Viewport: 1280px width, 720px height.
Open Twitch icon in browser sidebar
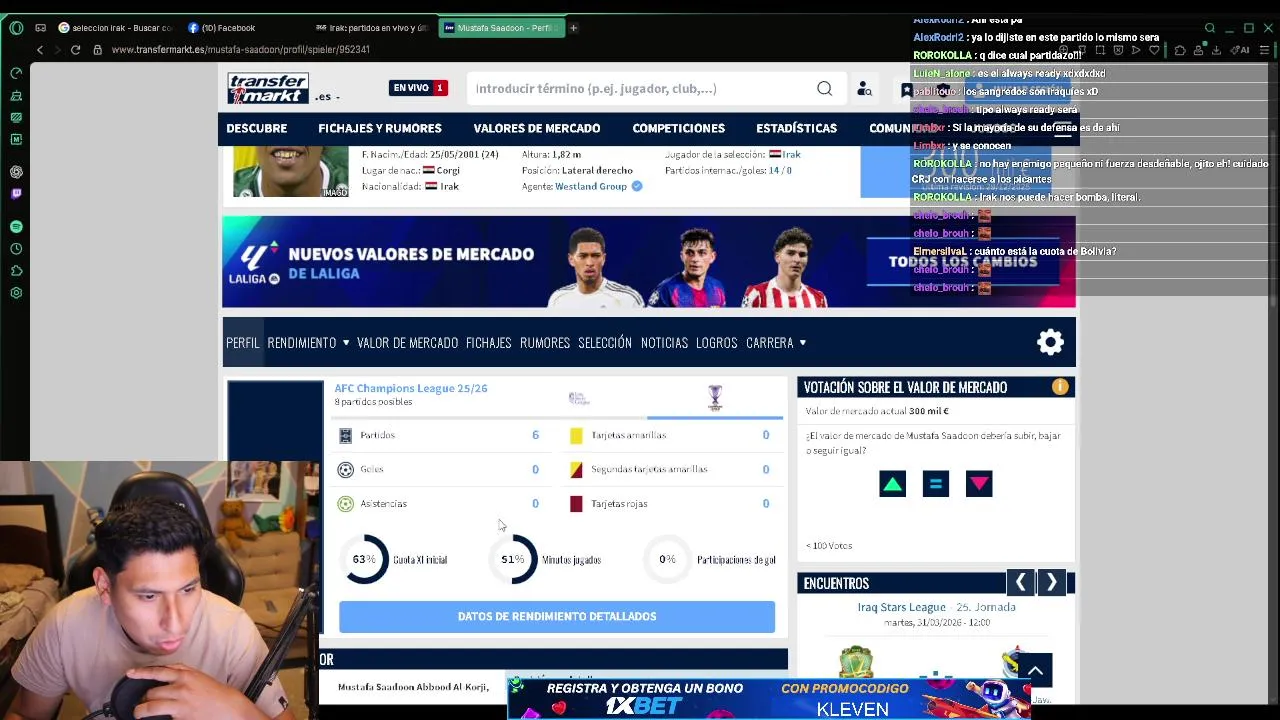(16, 194)
